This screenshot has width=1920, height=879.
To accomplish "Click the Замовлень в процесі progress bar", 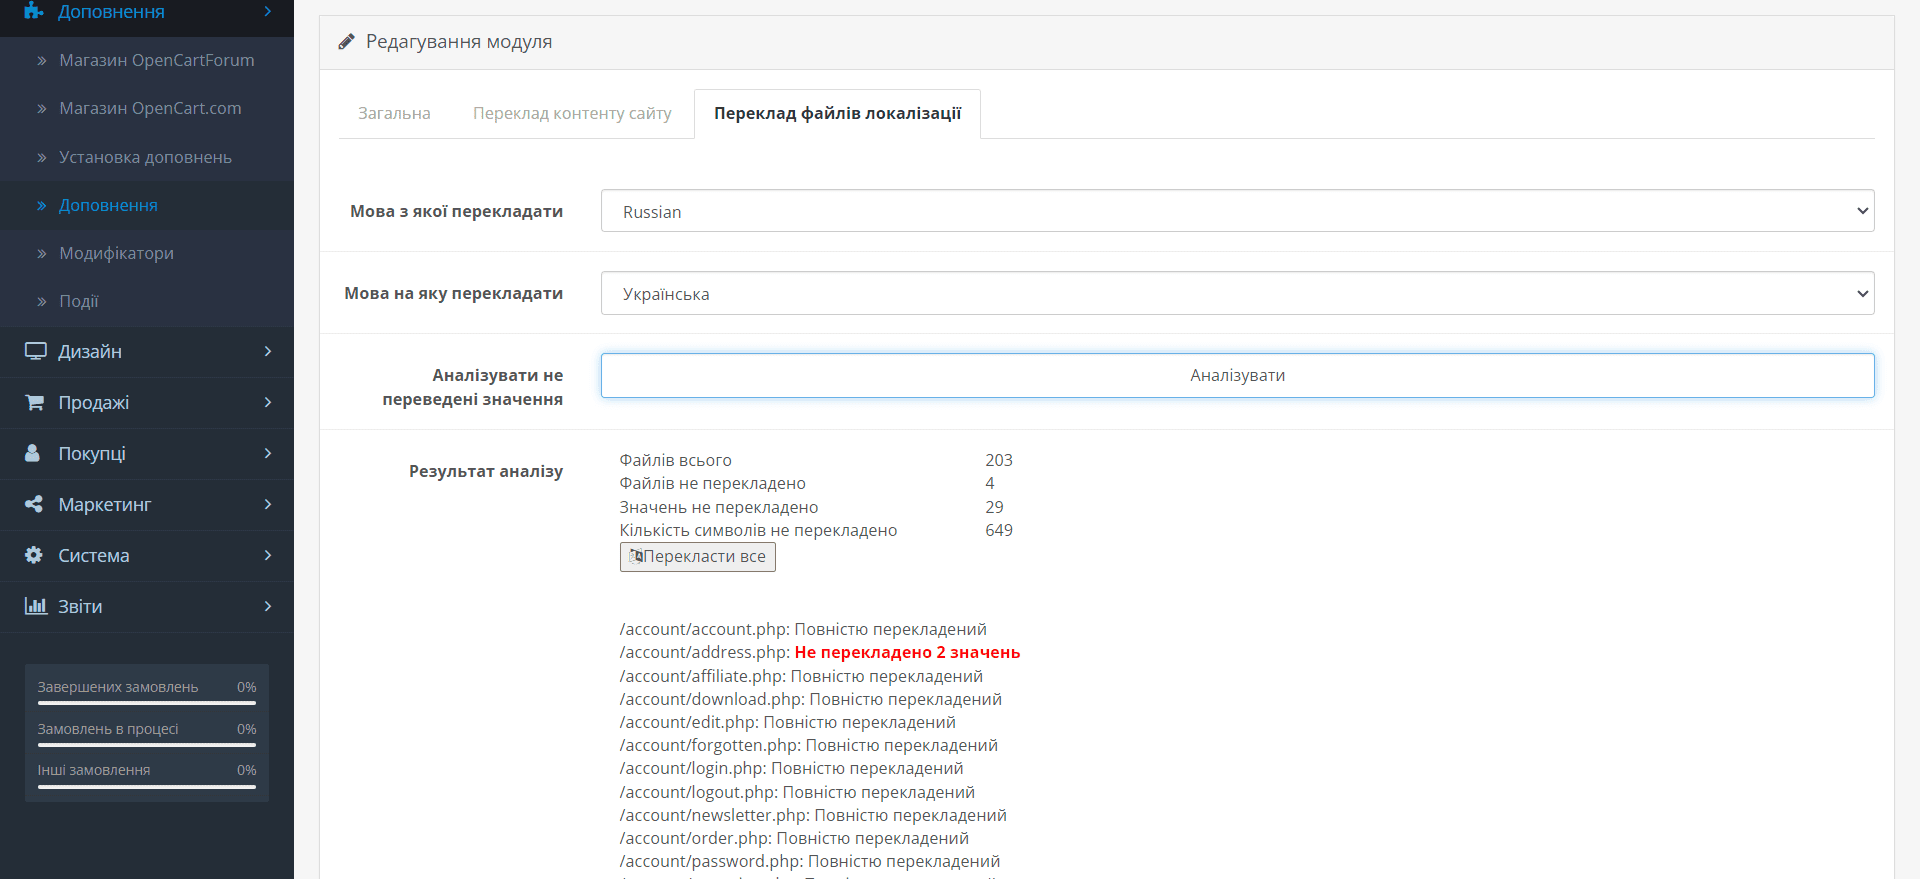I will pos(147,745).
